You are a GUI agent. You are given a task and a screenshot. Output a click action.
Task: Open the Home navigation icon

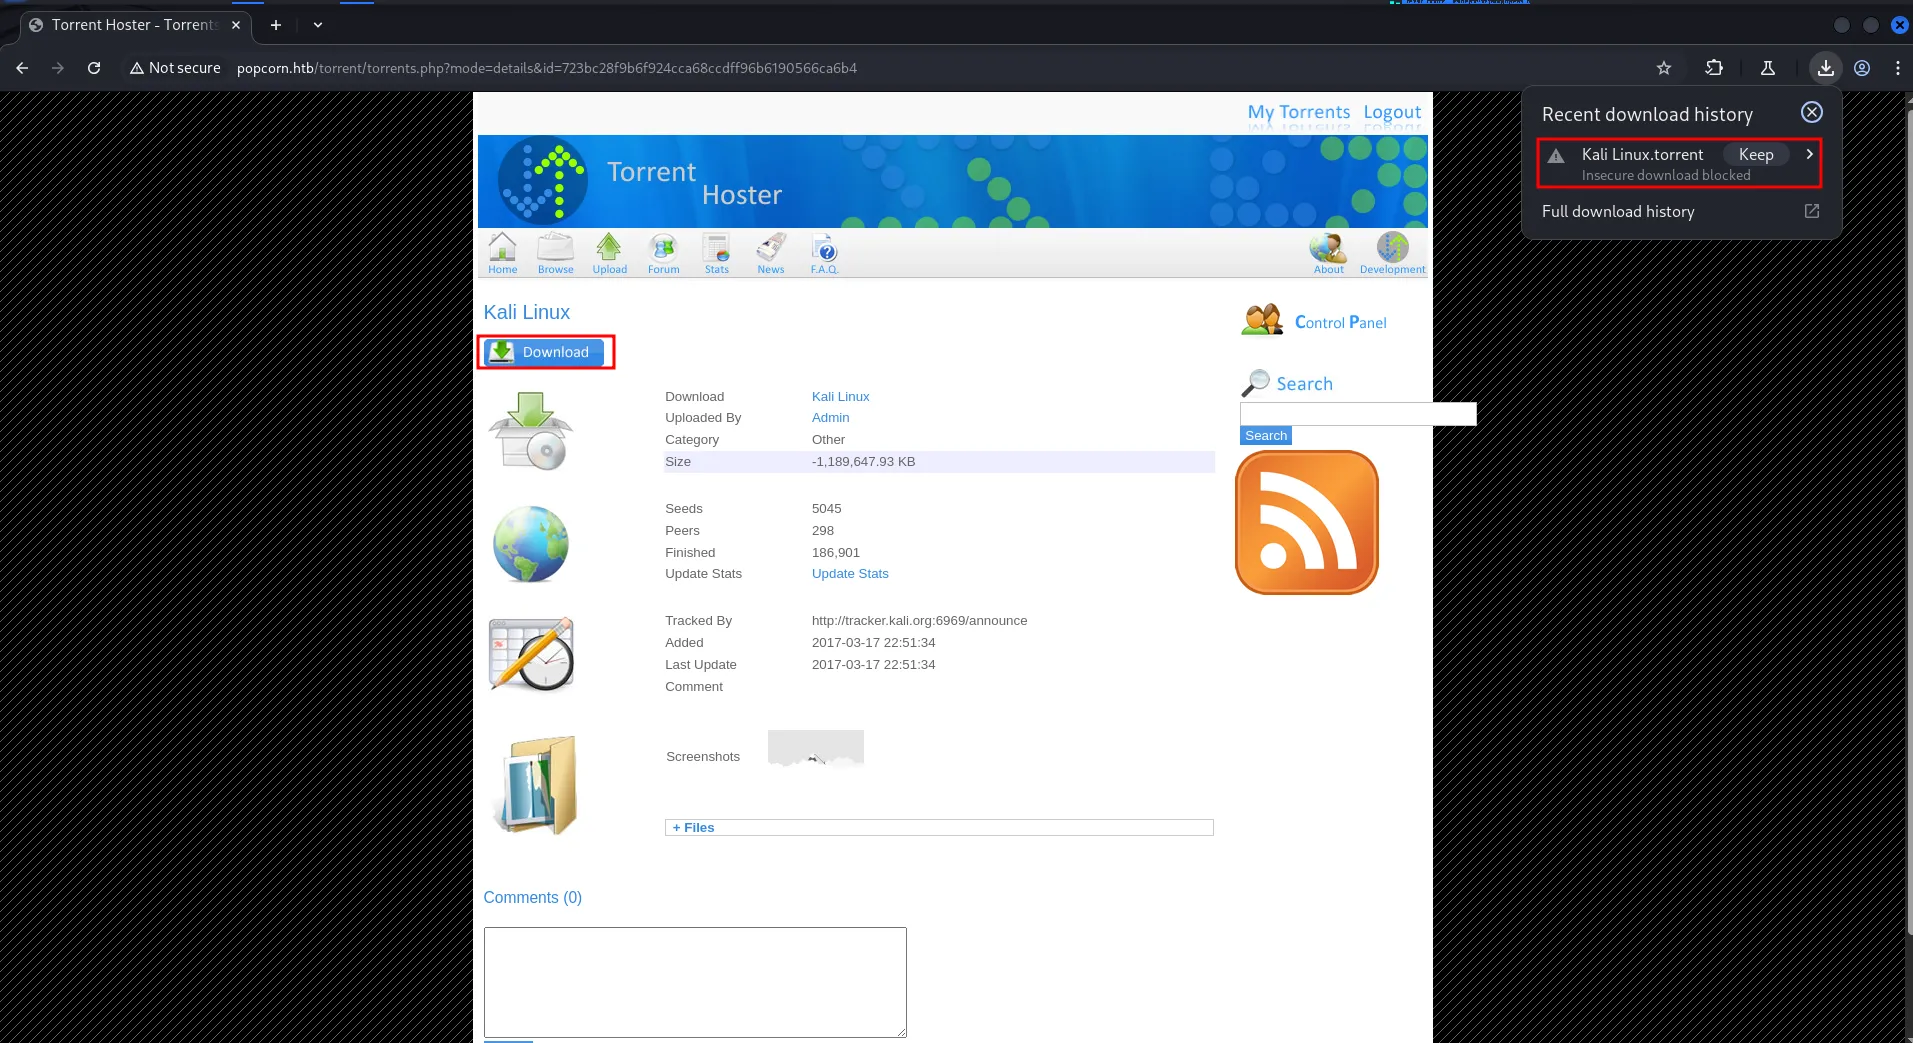[502, 253]
